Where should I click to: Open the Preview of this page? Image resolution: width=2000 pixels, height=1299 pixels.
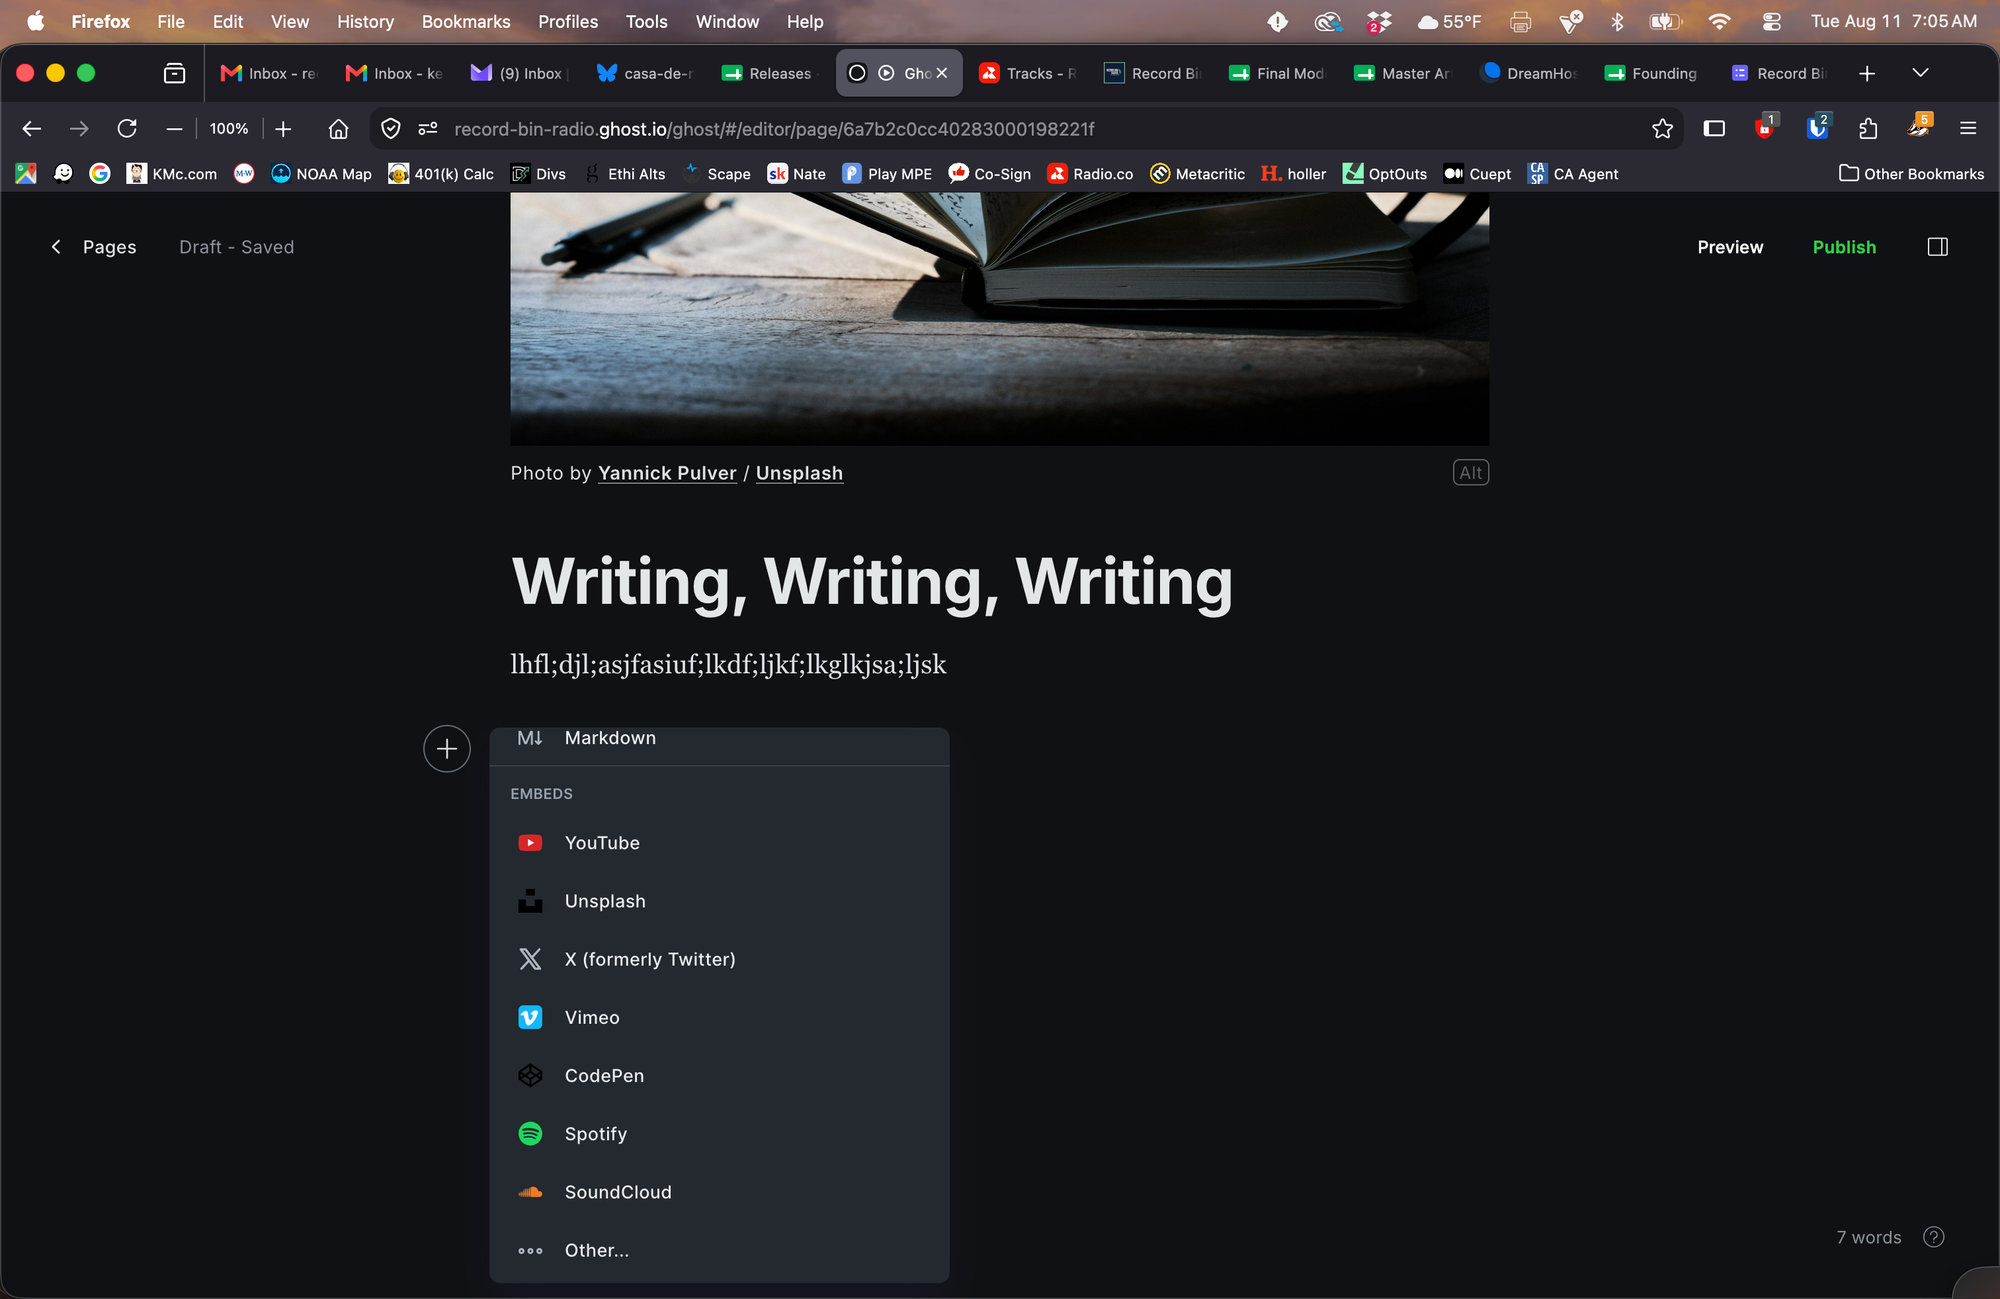click(1730, 247)
